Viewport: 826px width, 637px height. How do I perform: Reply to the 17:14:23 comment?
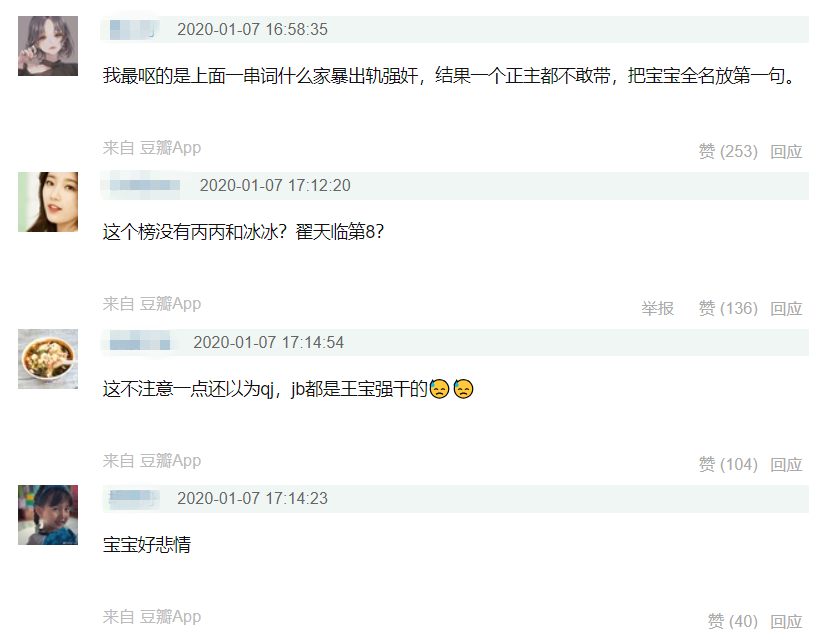(x=786, y=621)
